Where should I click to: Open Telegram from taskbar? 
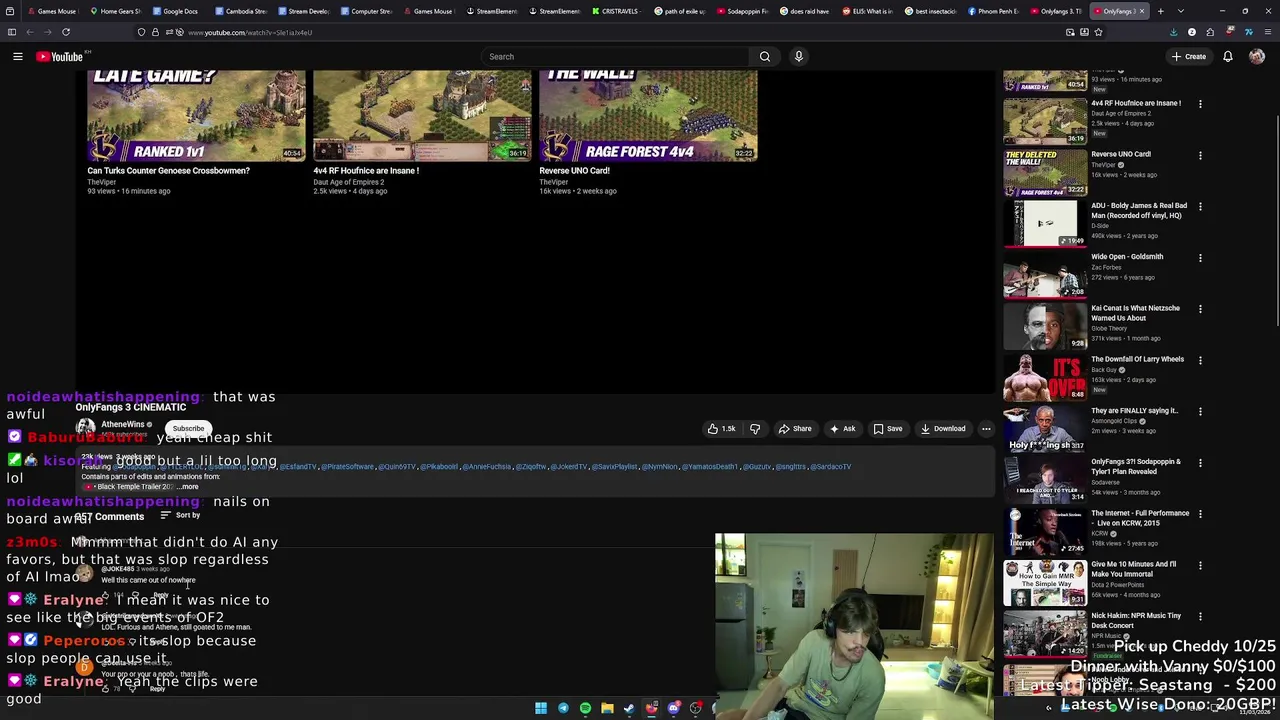[x=563, y=709]
